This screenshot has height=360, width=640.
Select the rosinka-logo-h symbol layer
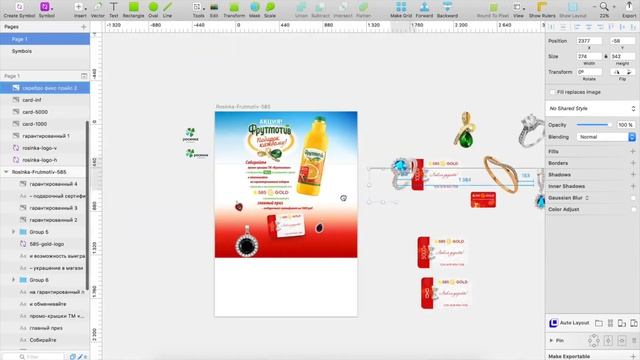coord(45,160)
